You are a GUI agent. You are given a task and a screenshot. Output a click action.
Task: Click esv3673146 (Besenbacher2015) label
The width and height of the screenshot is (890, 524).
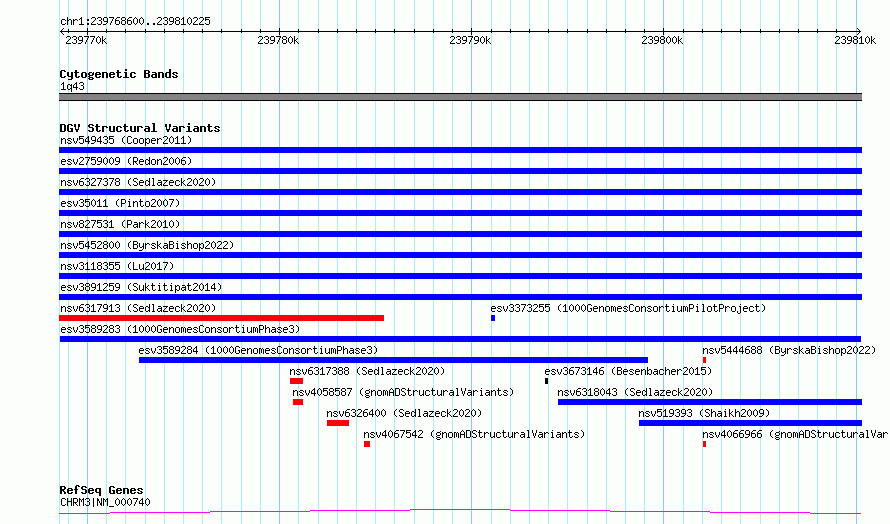(628, 371)
